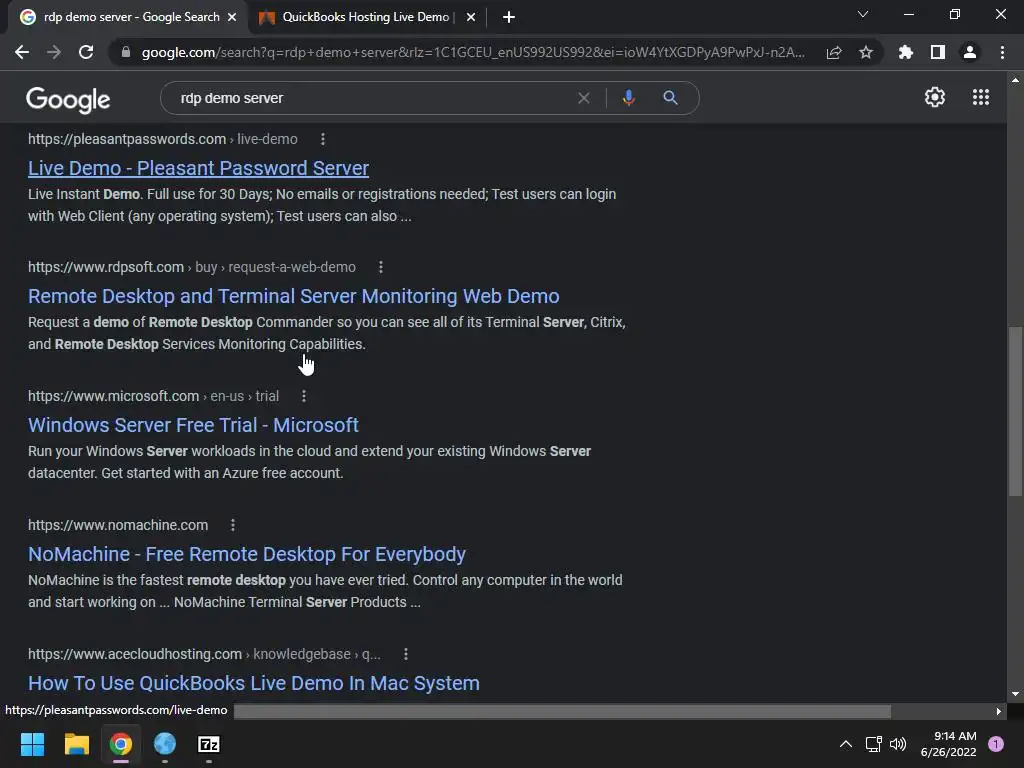Click the browser forward arrow
The height and width of the screenshot is (768, 1024).
click(x=54, y=52)
